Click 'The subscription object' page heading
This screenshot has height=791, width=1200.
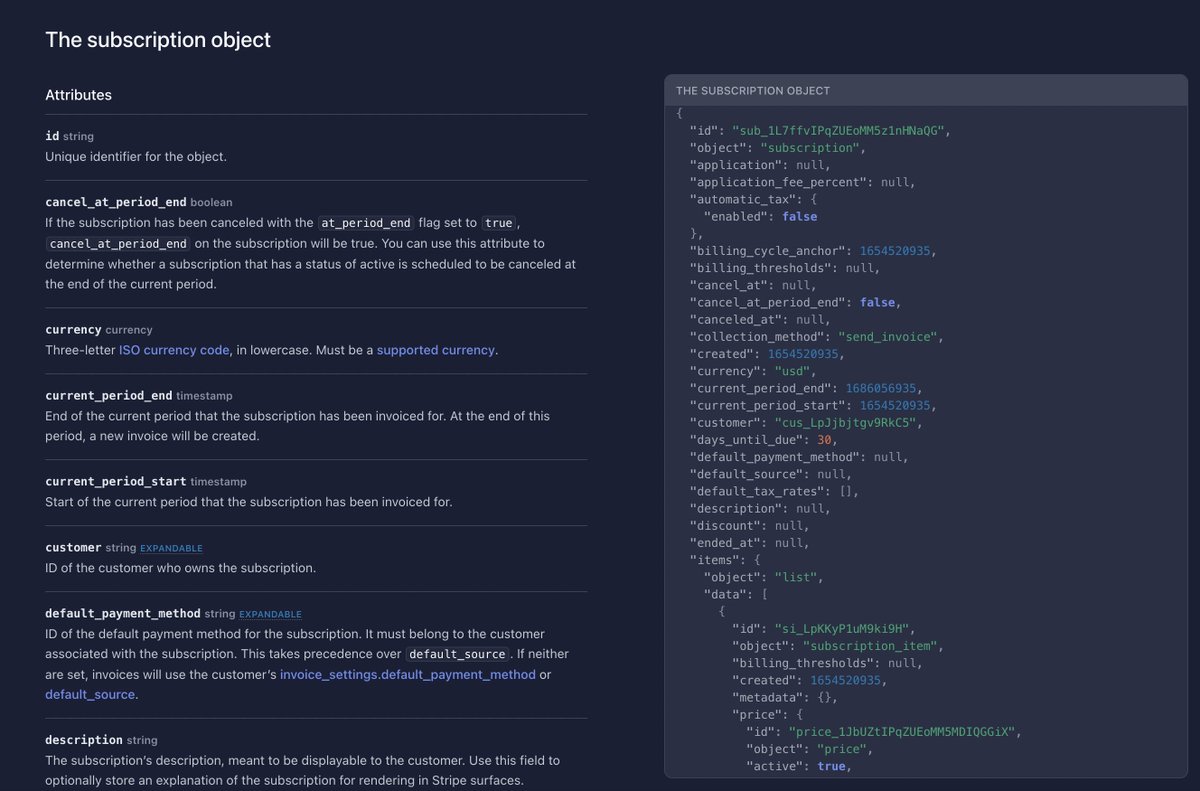click(x=158, y=40)
